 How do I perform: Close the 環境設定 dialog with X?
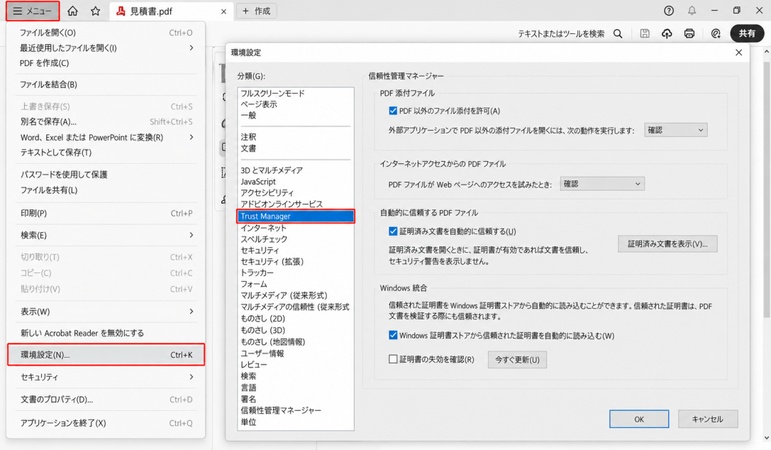739,53
